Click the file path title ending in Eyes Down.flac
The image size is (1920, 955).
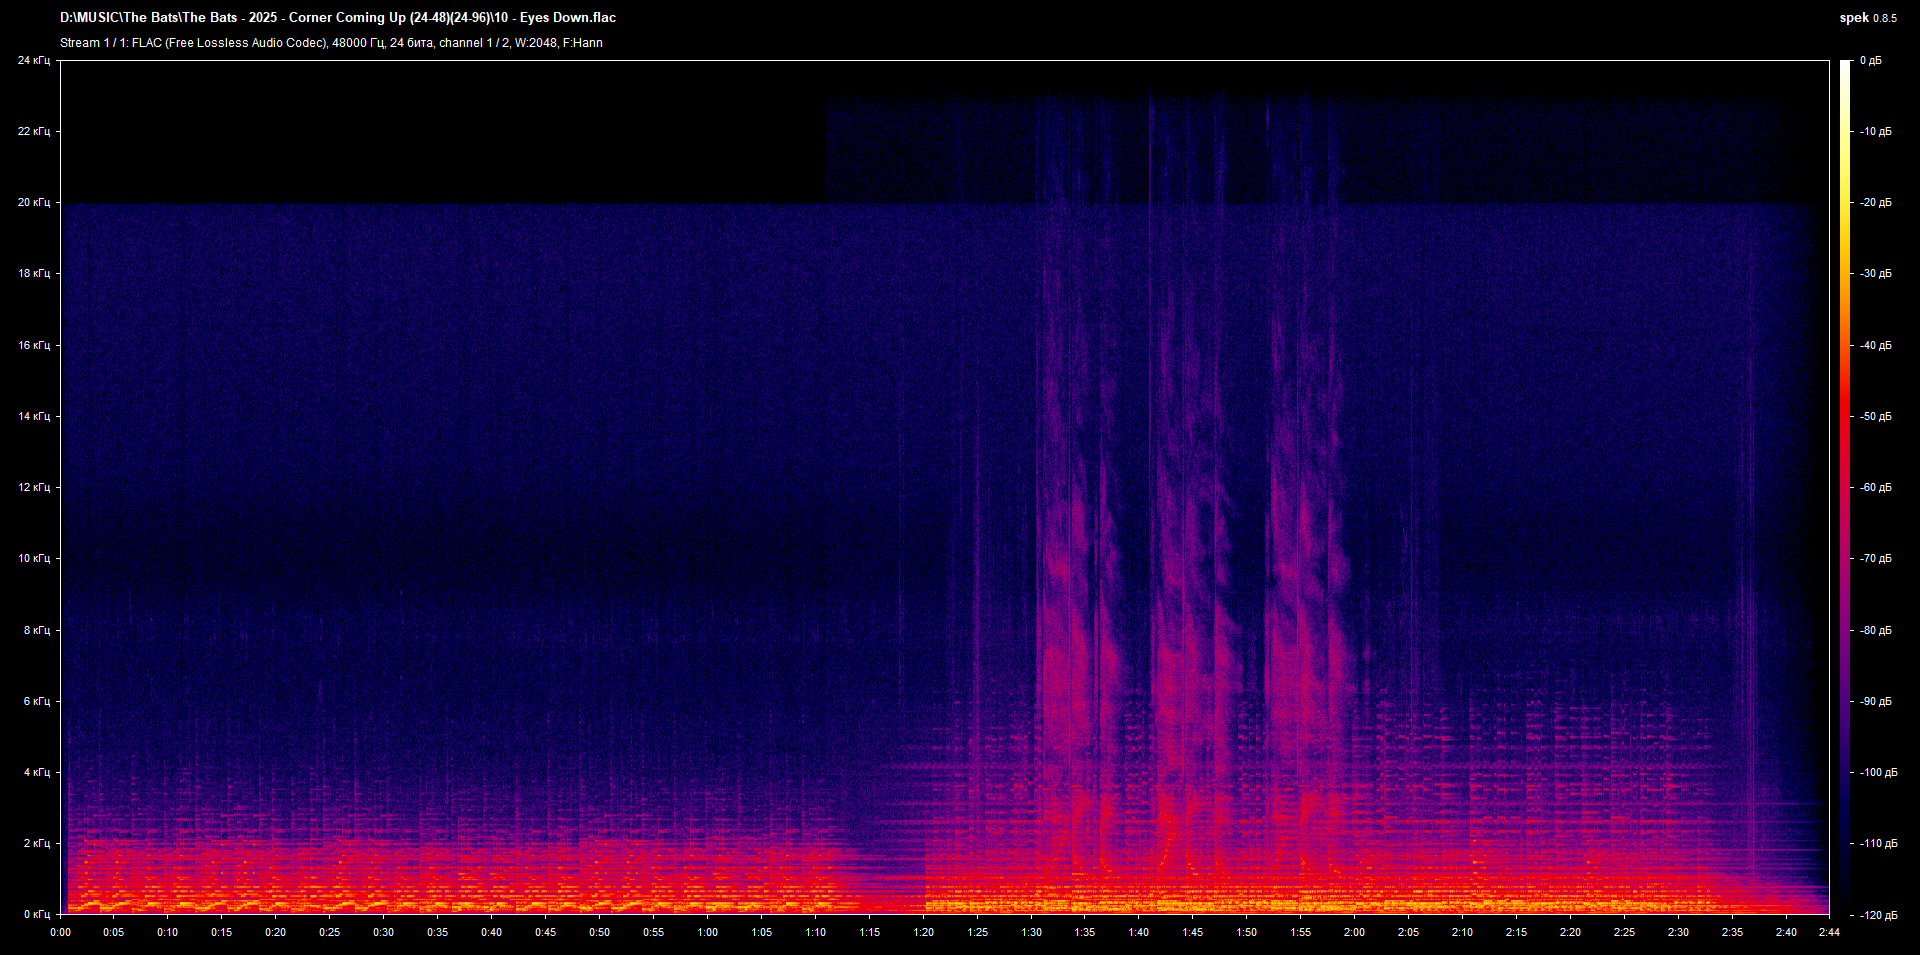pos(338,18)
